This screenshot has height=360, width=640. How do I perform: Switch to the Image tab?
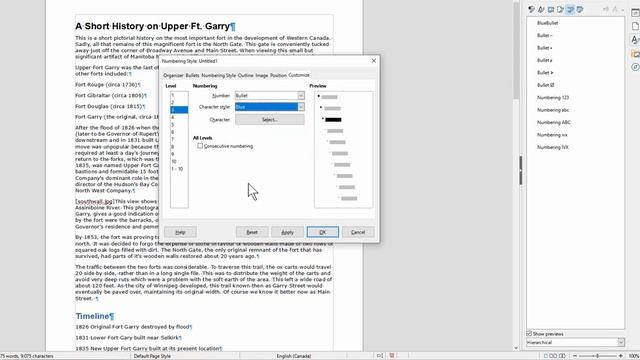pos(262,76)
